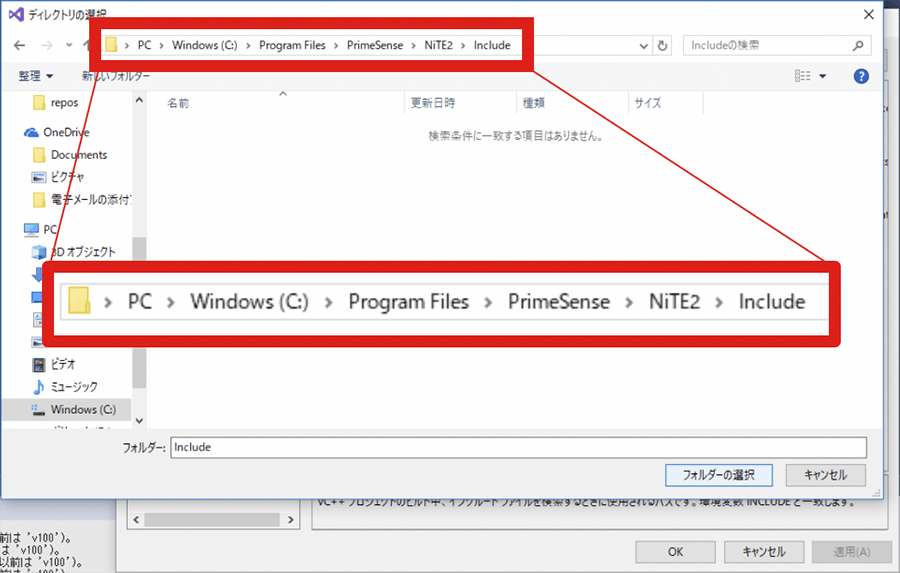Viewport: 900px width, 573px height.
Task: Click the navigation pane scroll down arrow
Action: tap(139, 421)
